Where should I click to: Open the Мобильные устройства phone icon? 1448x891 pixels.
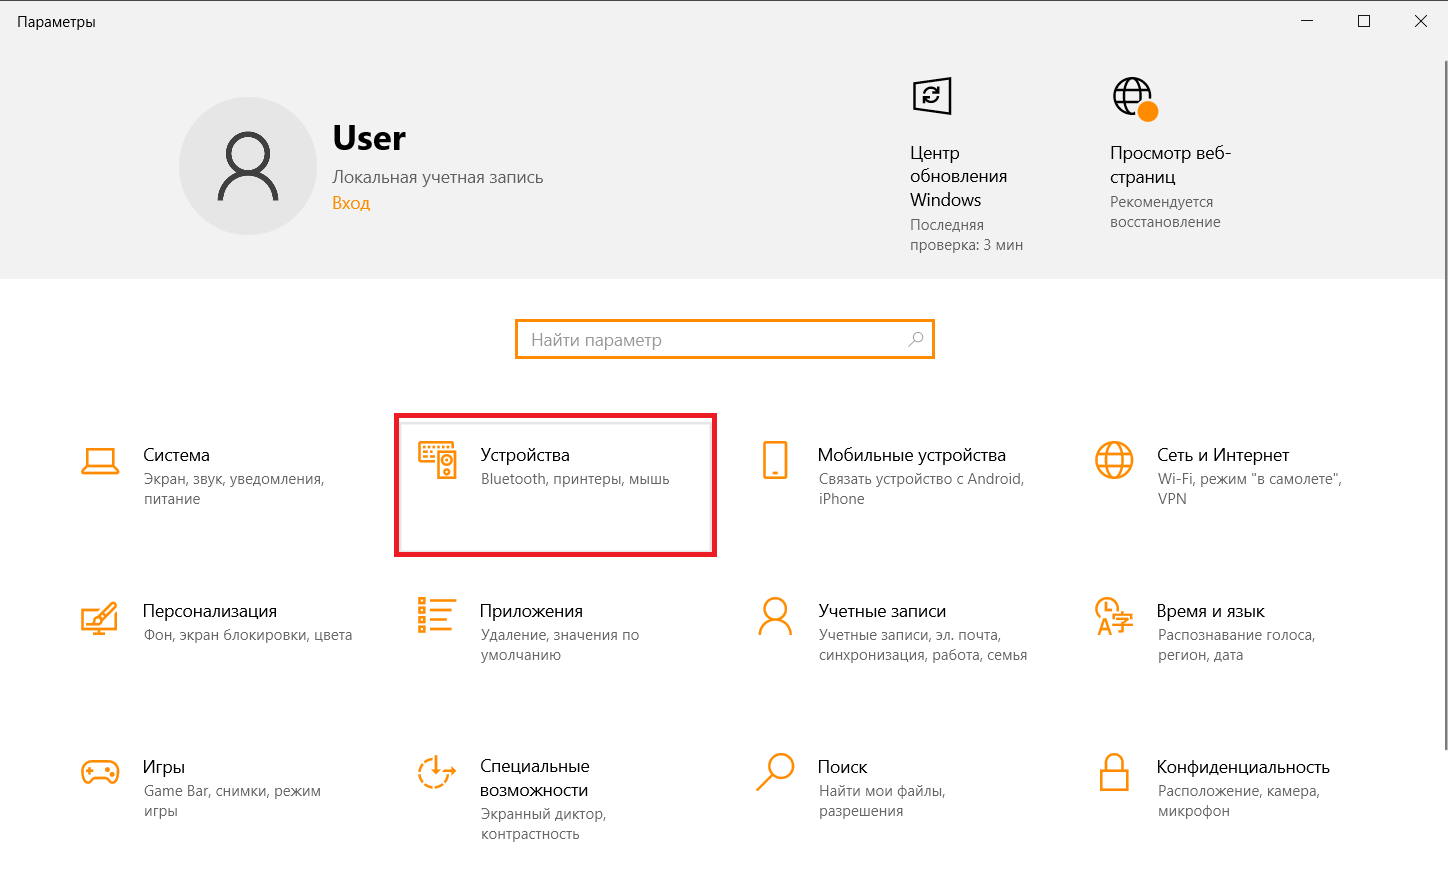(775, 460)
